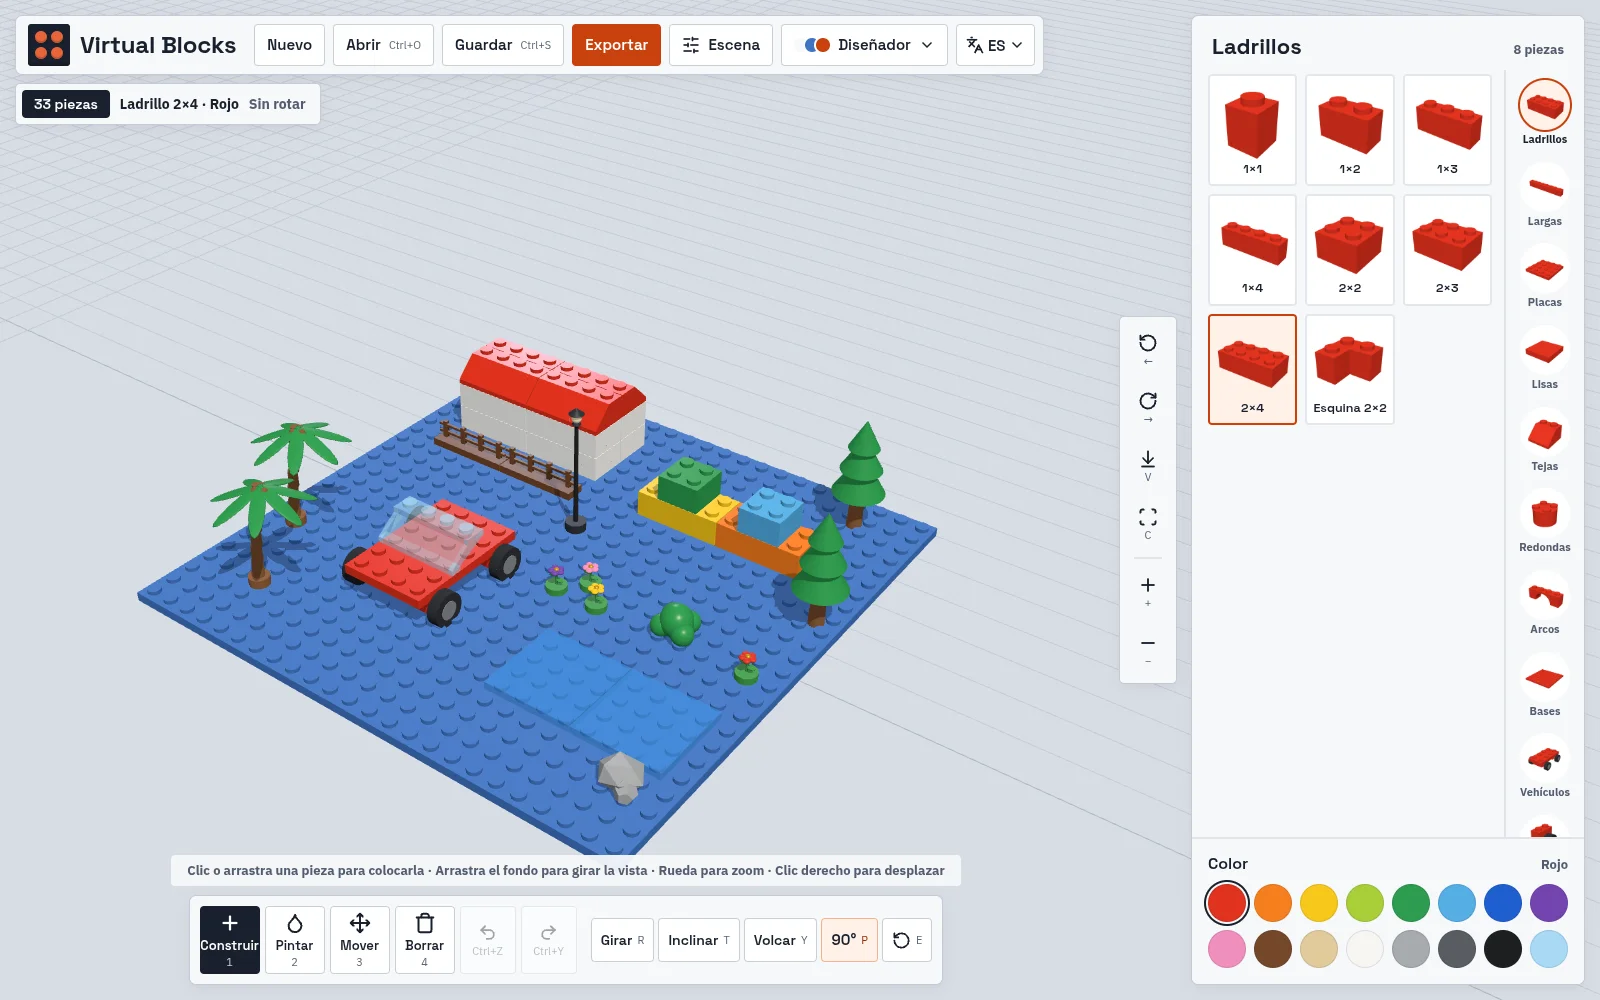Open the ES language dropdown
This screenshot has width=1600, height=1000.
[x=995, y=45]
